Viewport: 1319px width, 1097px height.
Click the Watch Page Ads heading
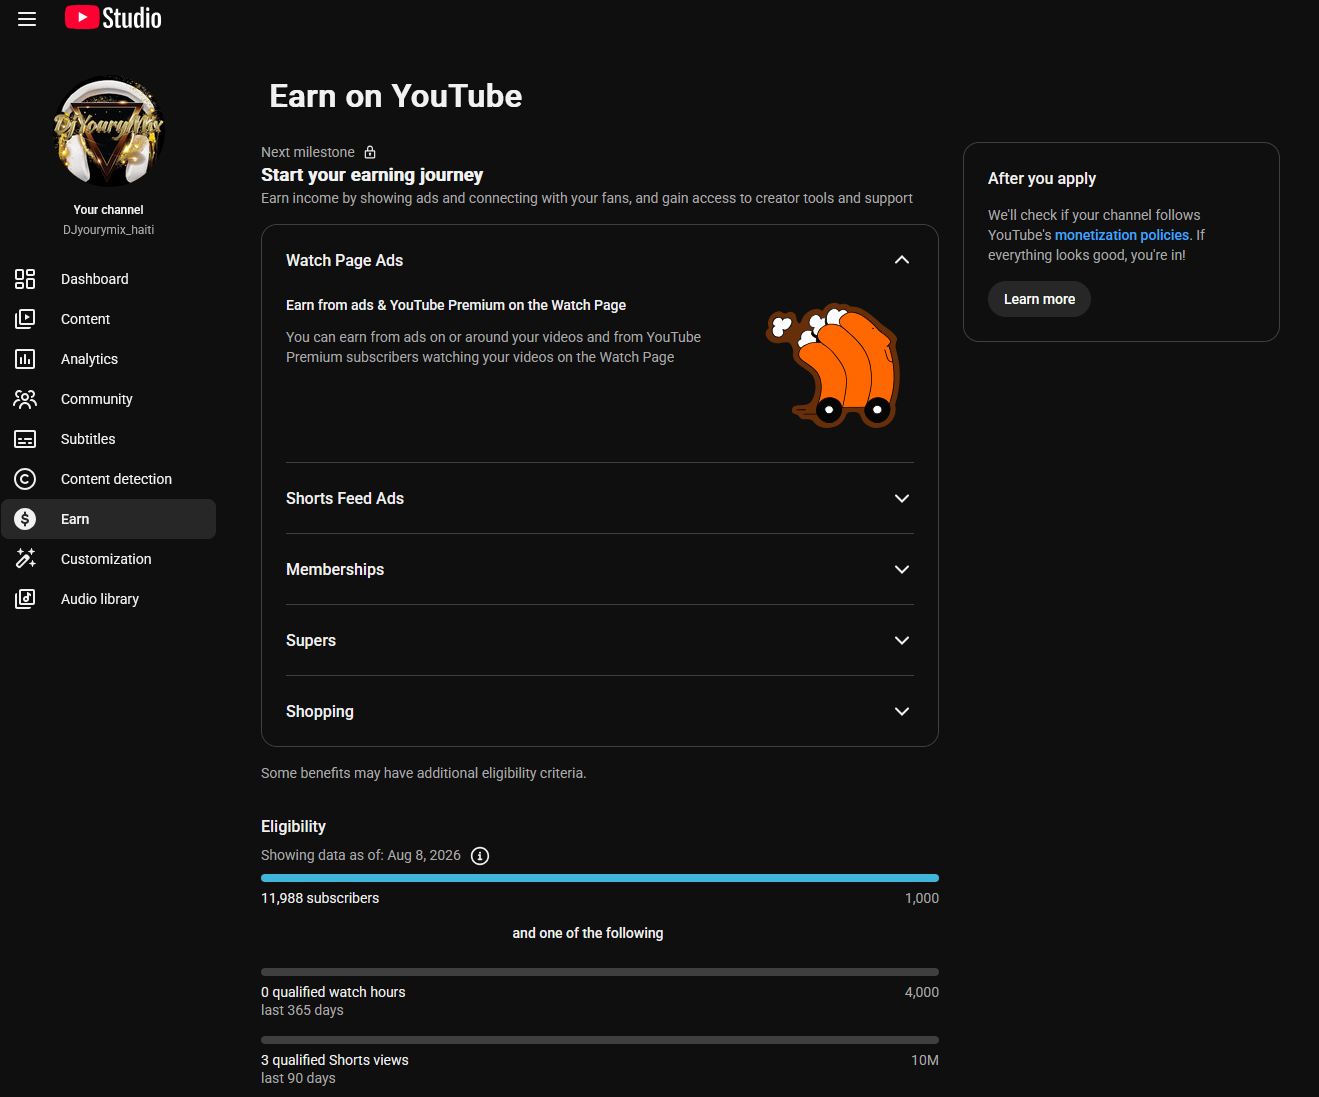pos(345,260)
